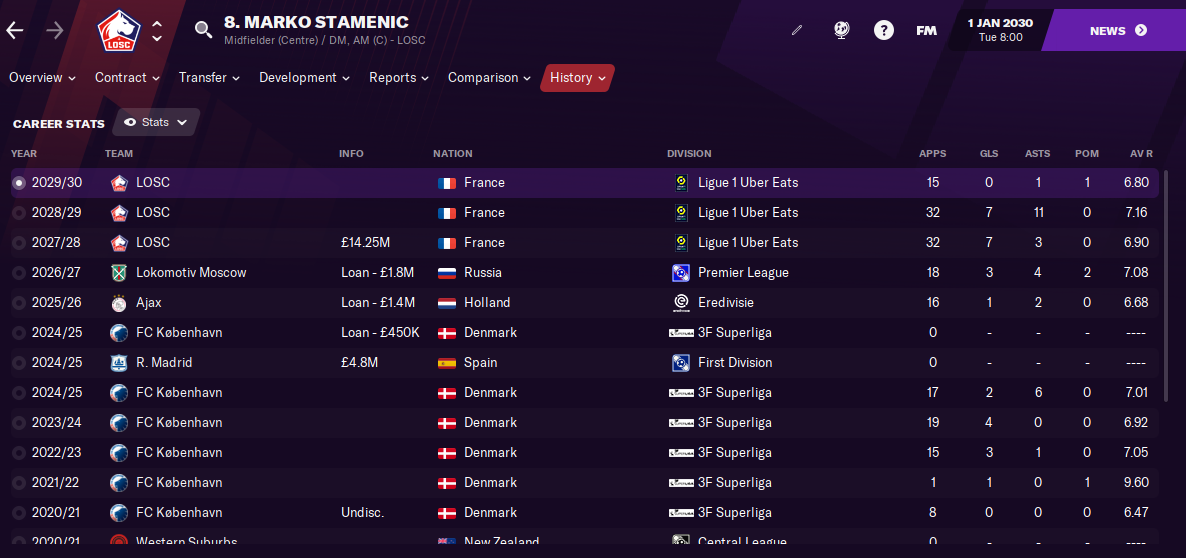Select the 2021/22 season radio button
Image resolution: width=1186 pixels, height=558 pixels.
pyautogui.click(x=19, y=483)
